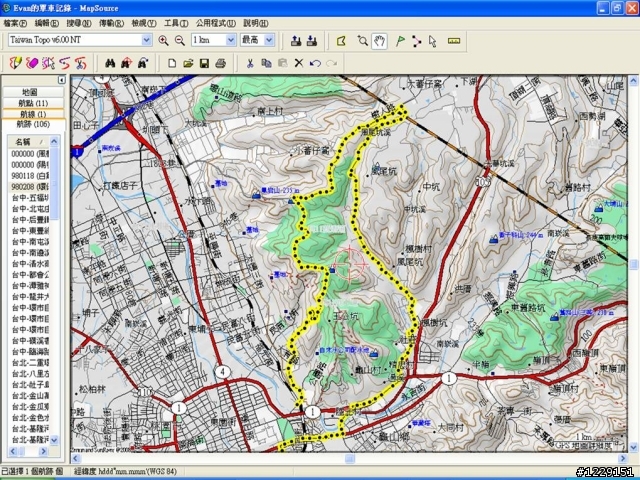This screenshot has height=480, width=640.
Task: Select the arrow selection tool
Action: click(x=433, y=41)
